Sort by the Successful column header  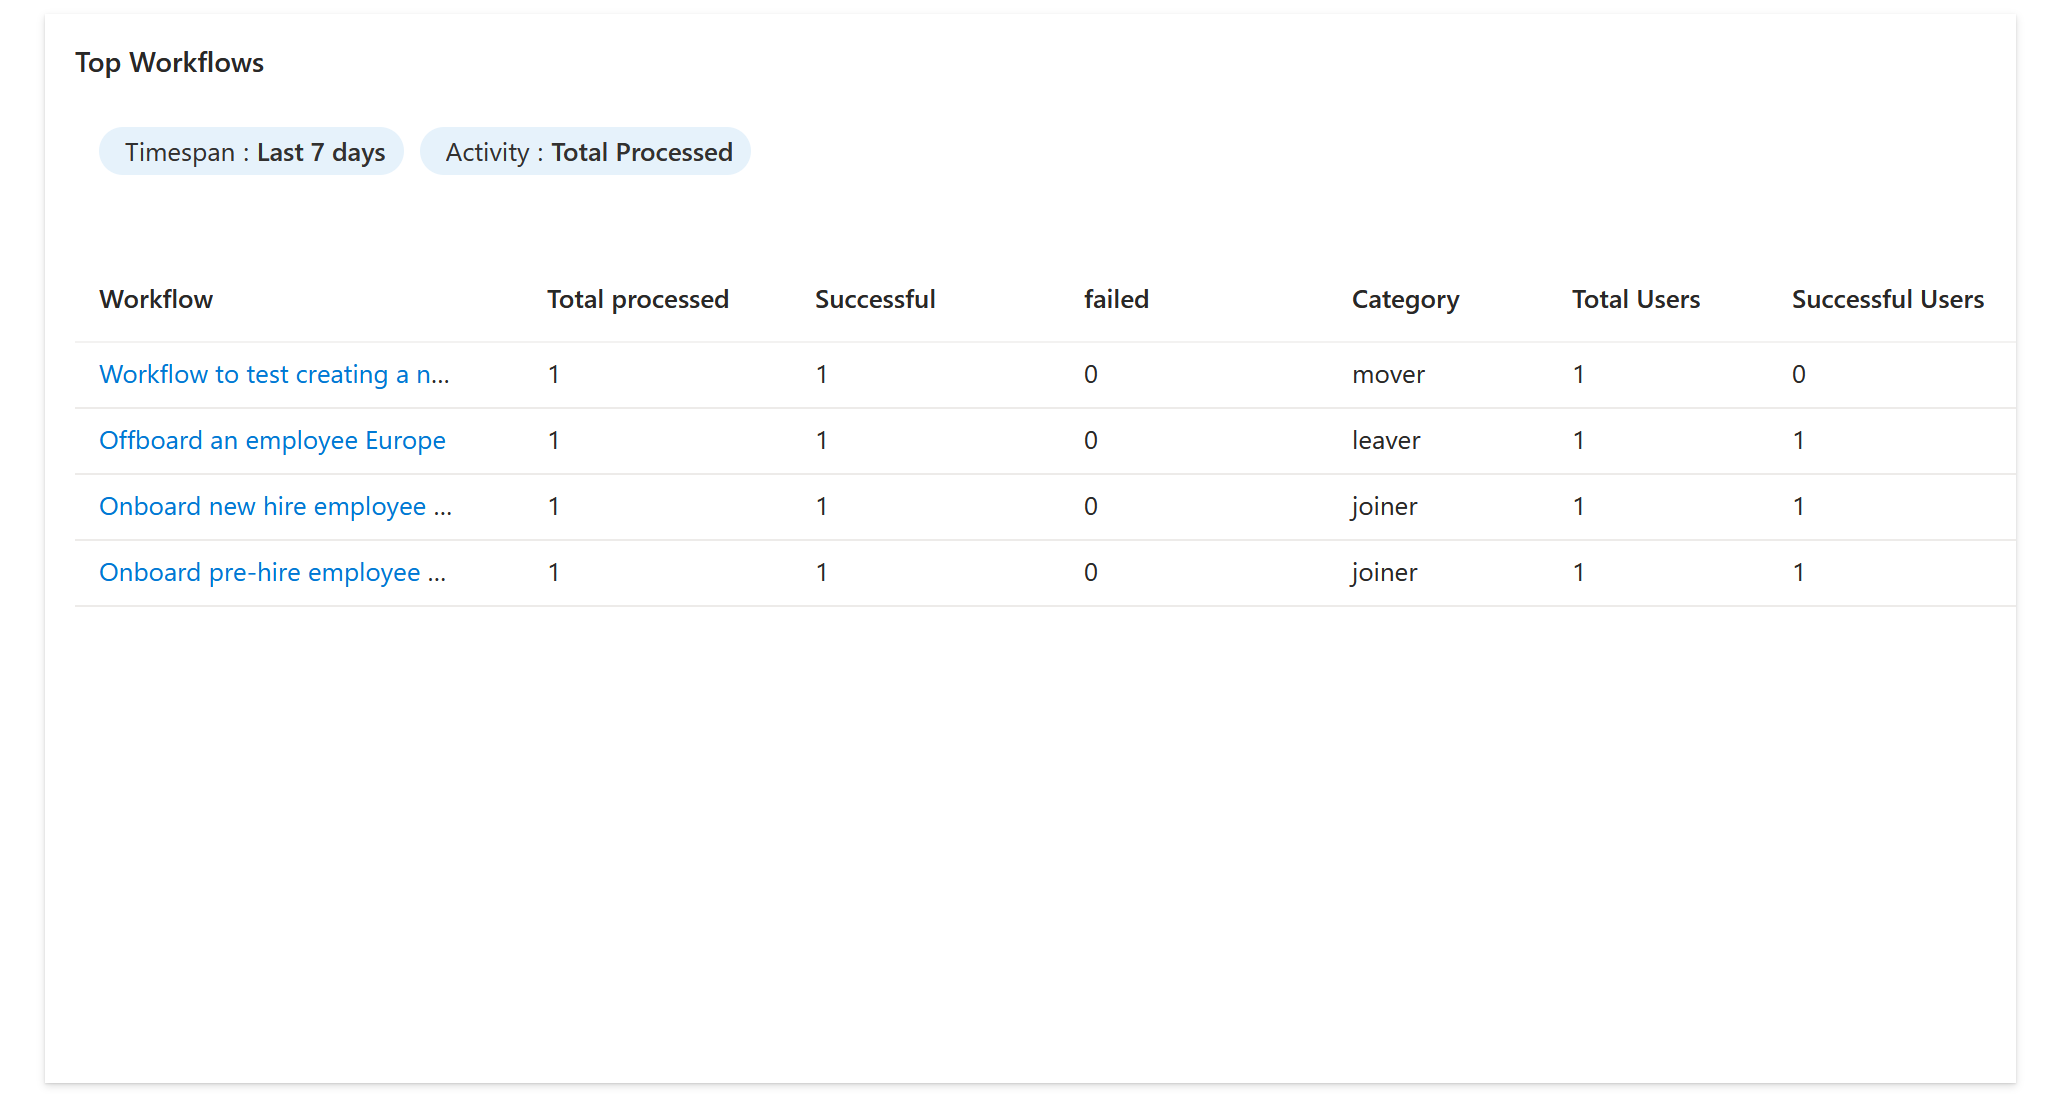pyautogui.click(x=875, y=298)
